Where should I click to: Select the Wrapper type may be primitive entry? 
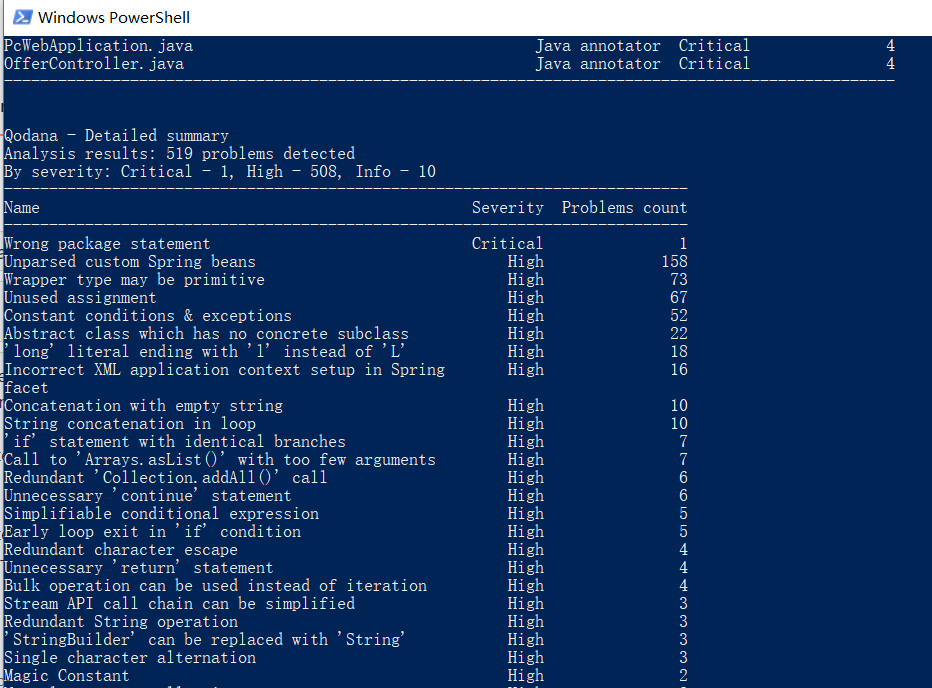tap(135, 279)
